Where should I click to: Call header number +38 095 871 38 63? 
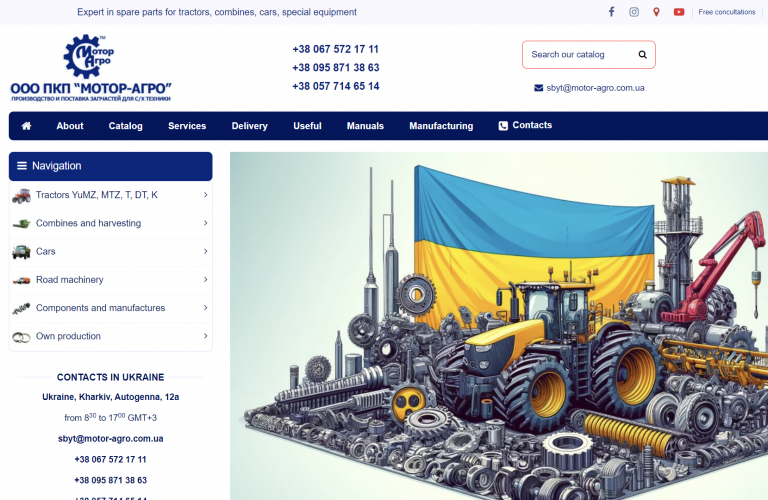[336, 68]
